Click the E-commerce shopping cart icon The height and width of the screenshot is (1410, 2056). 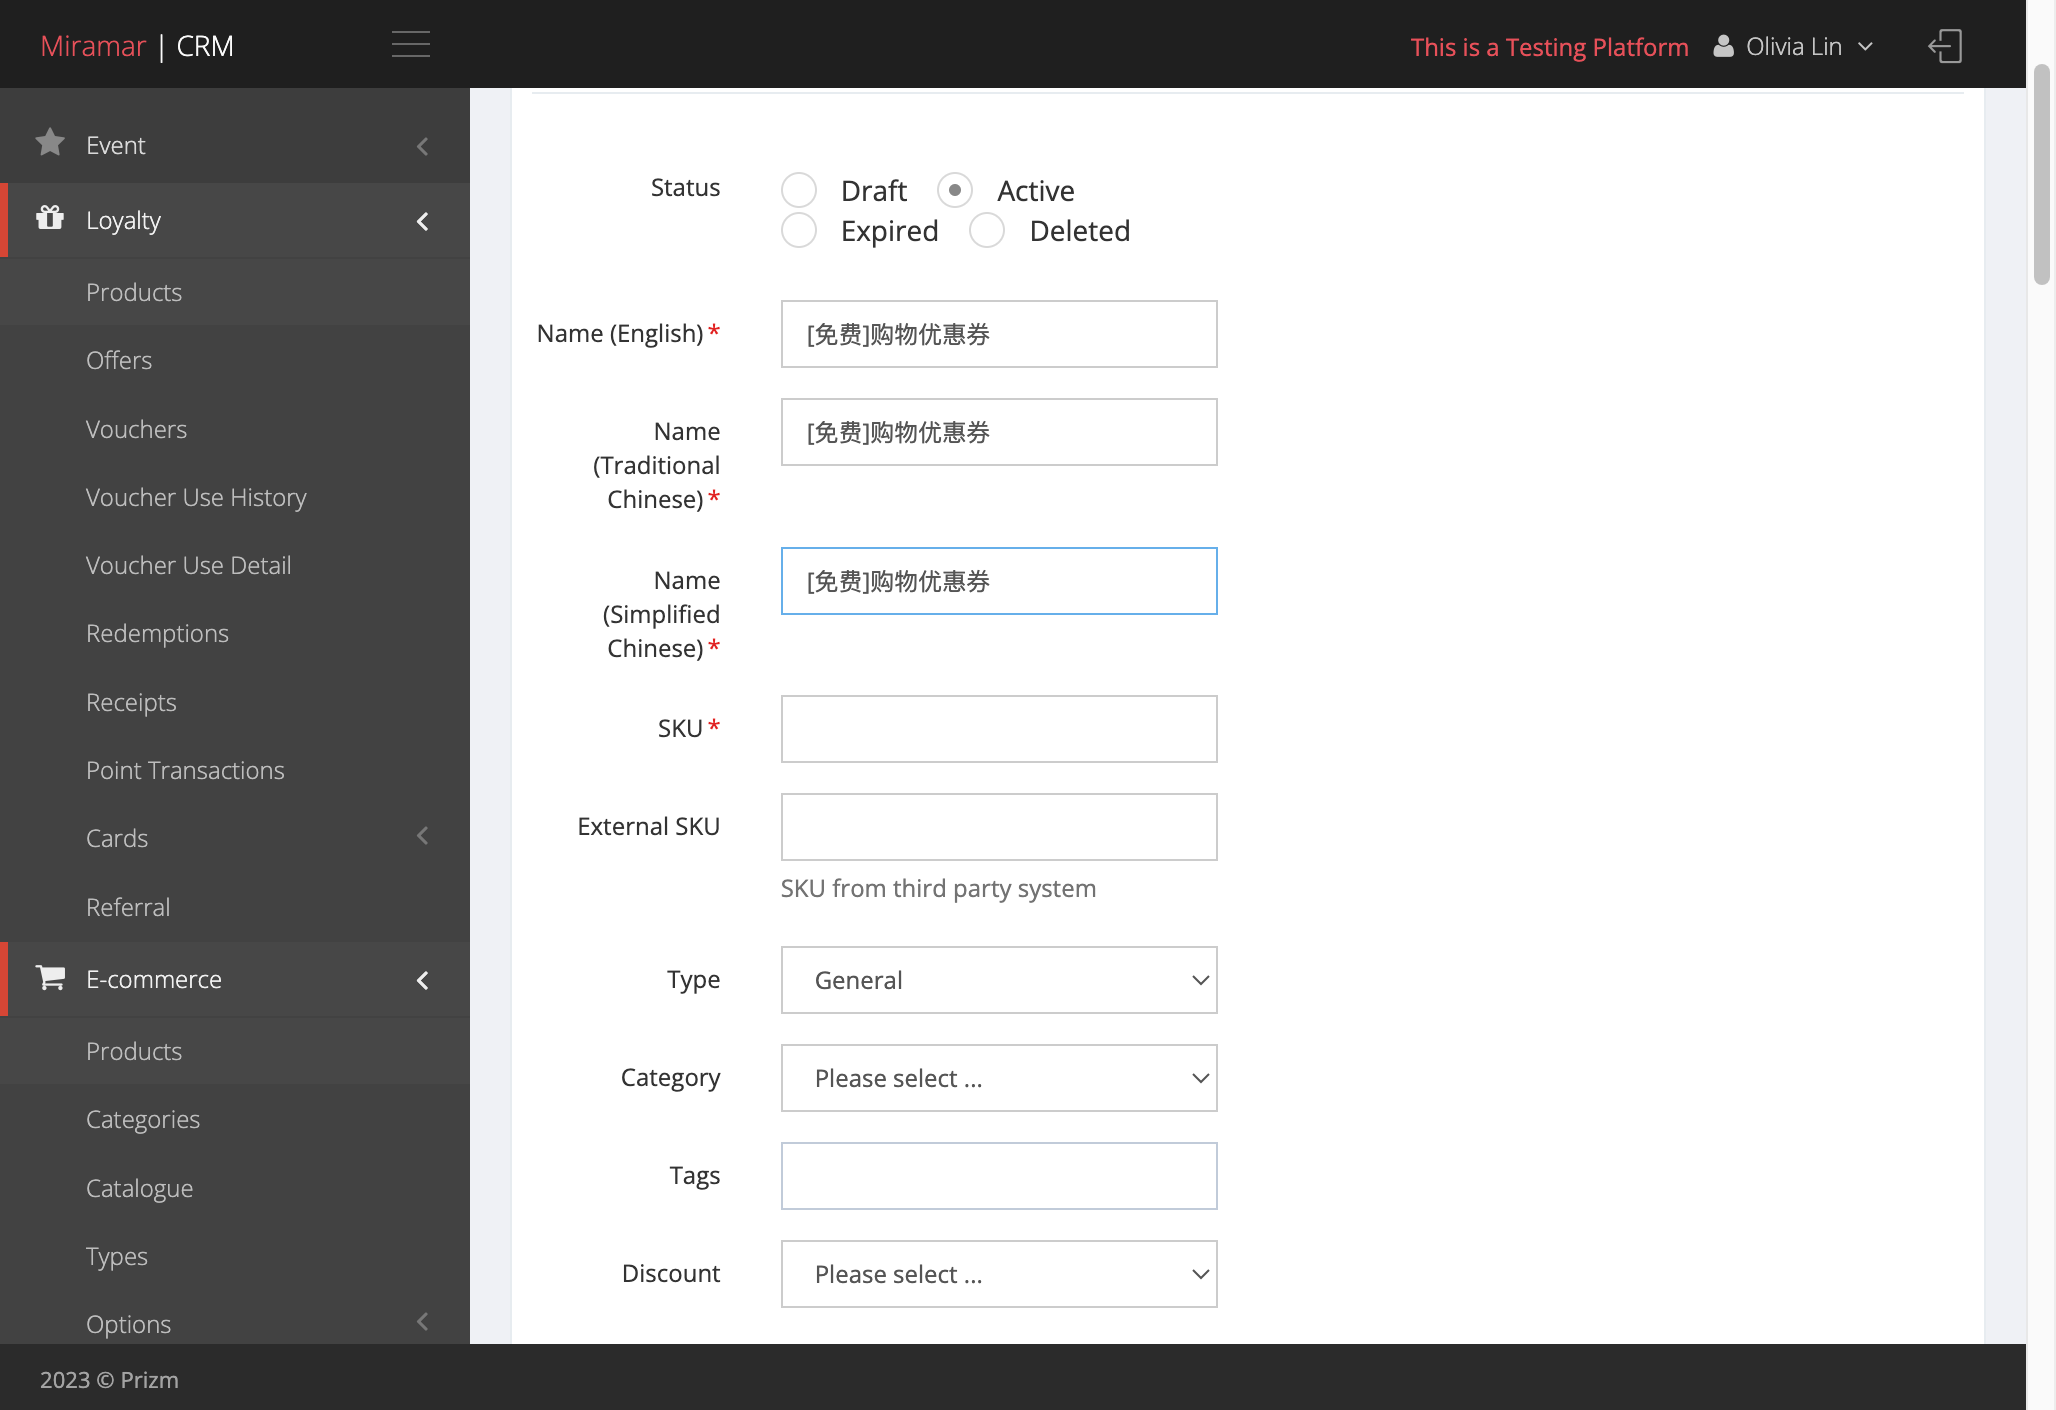50,977
